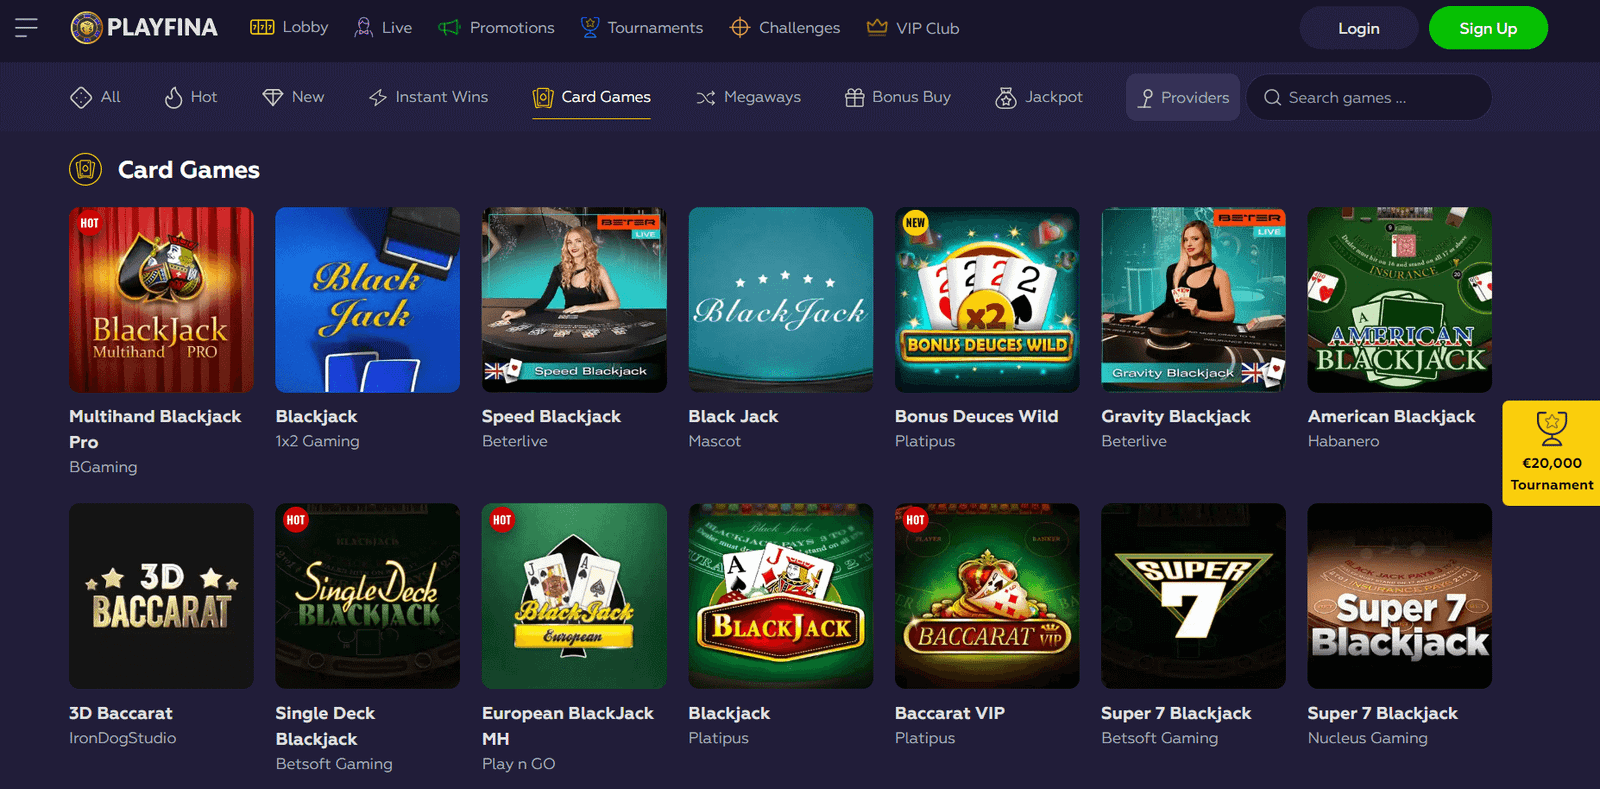Click the magnifier icon in search
This screenshot has height=789, width=1600.
(1273, 97)
